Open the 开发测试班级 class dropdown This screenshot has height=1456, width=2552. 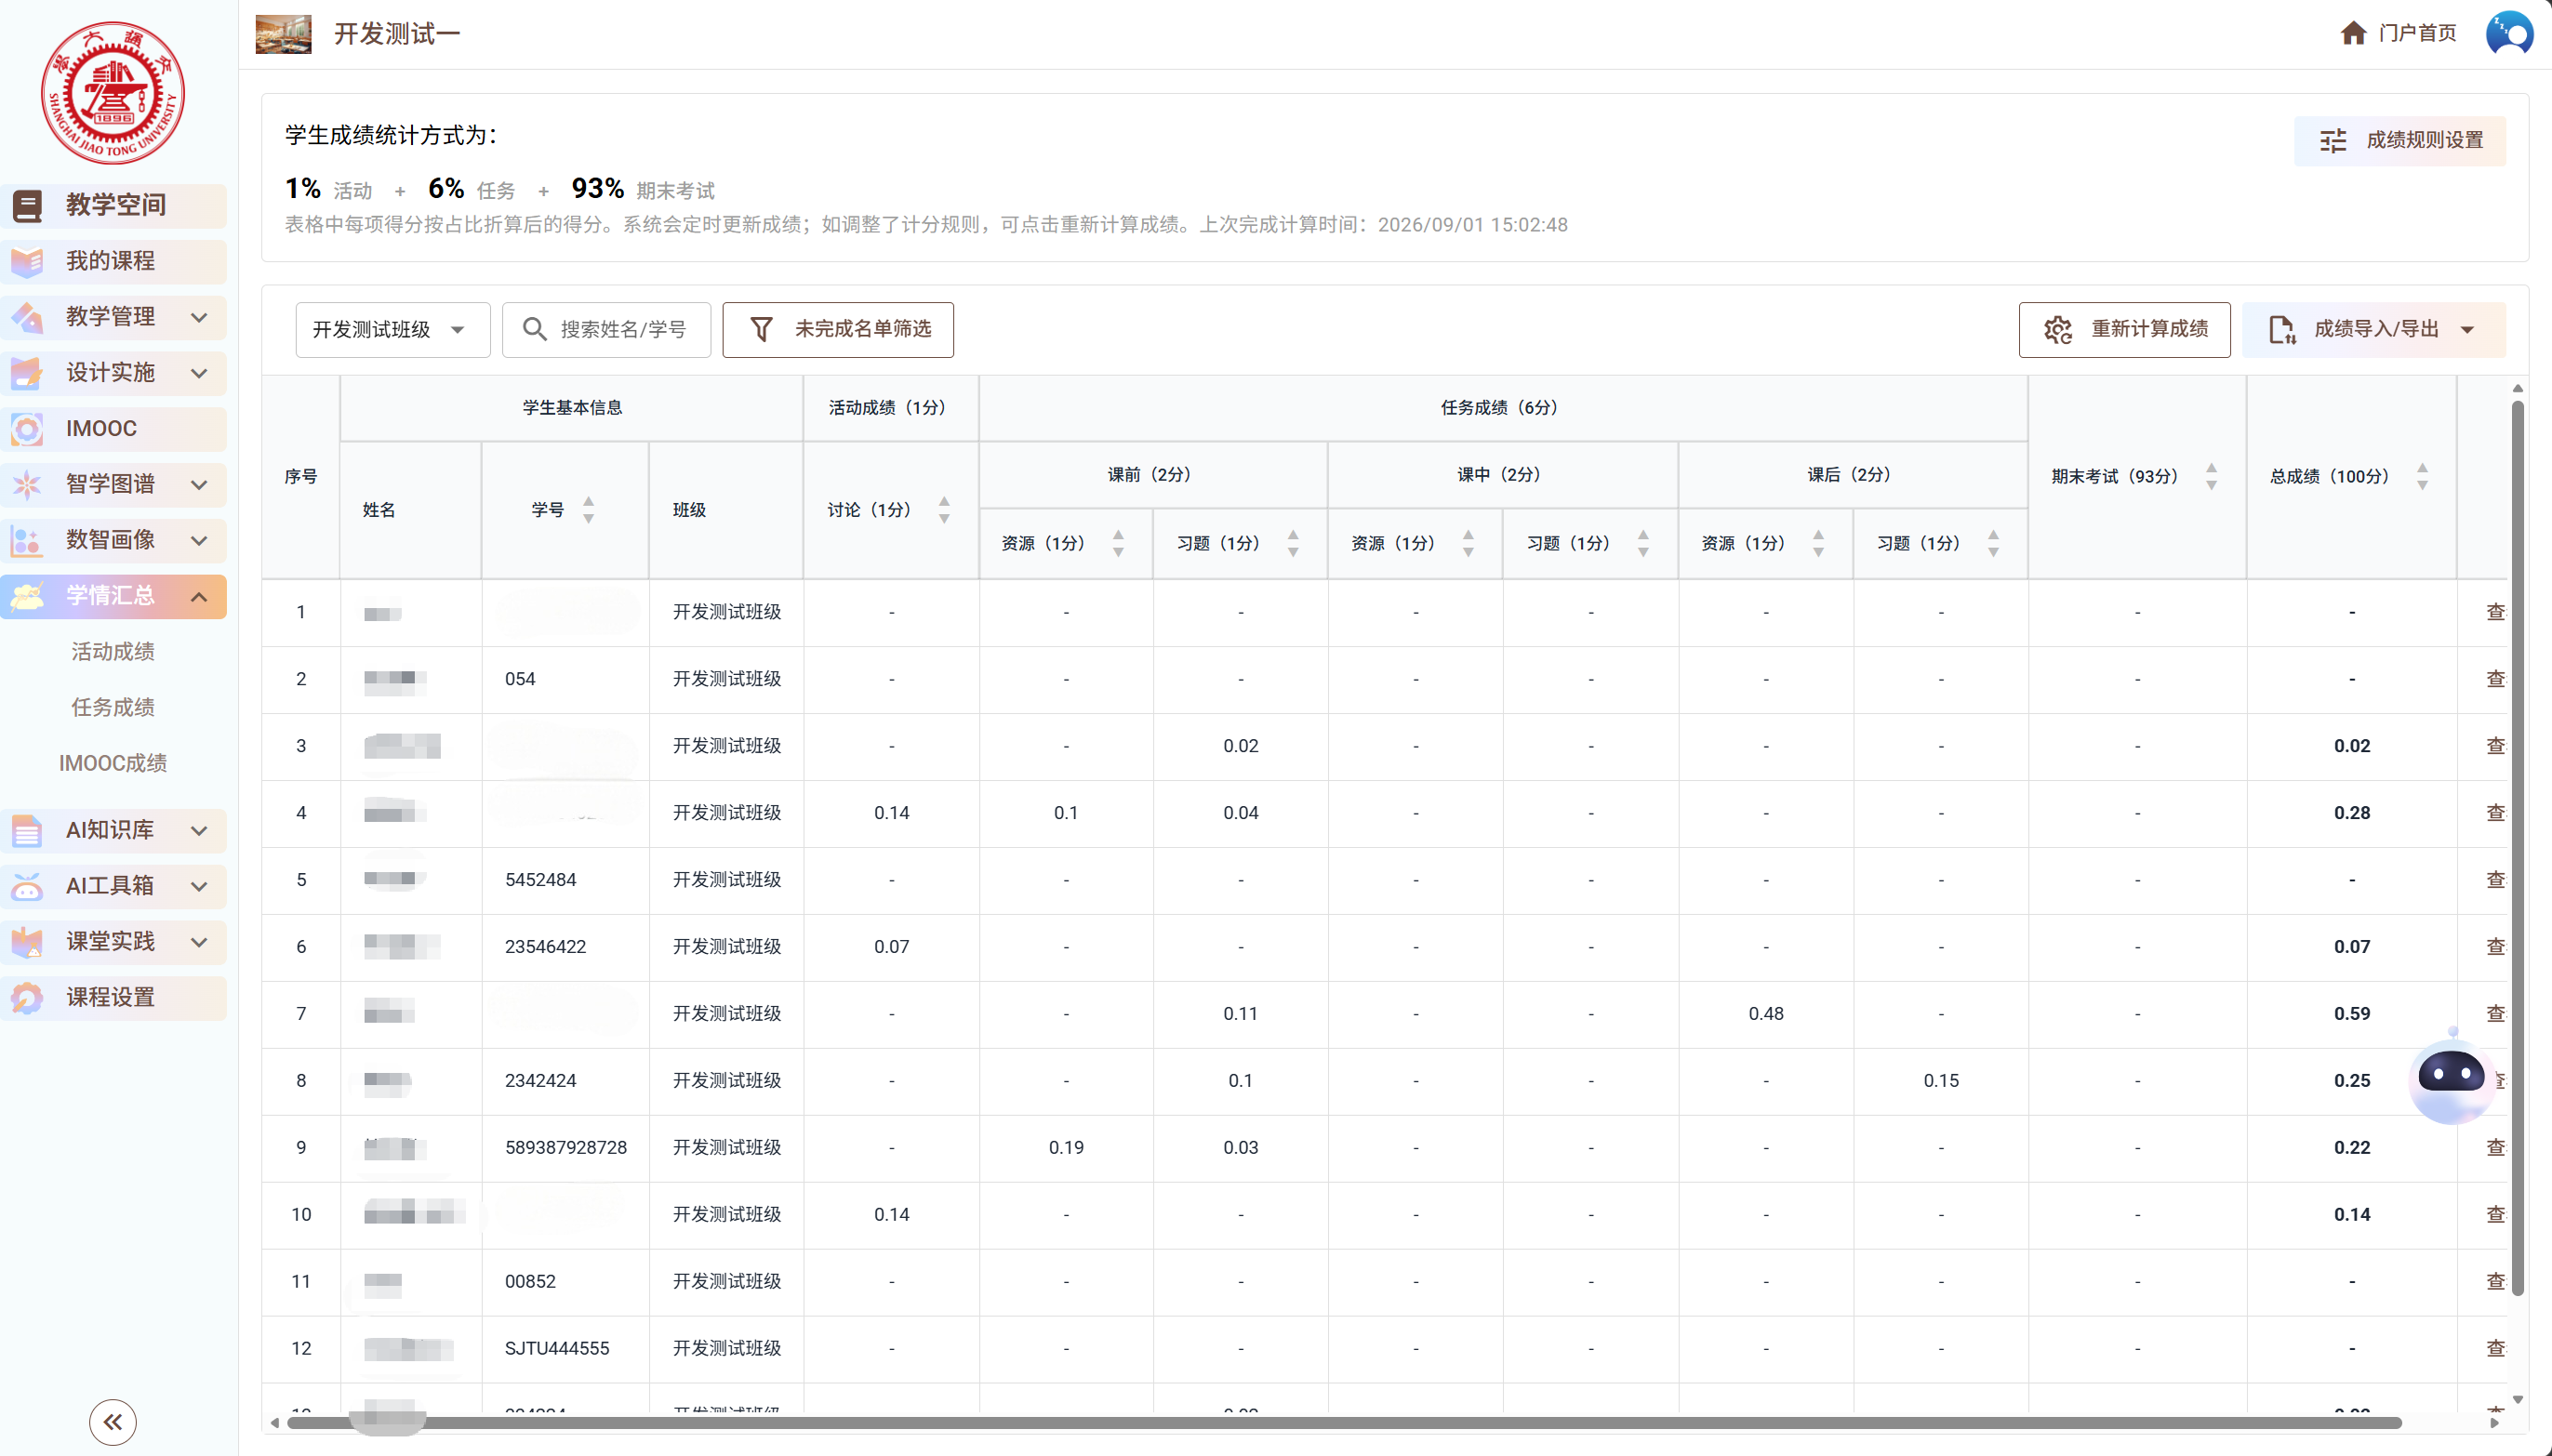(393, 329)
